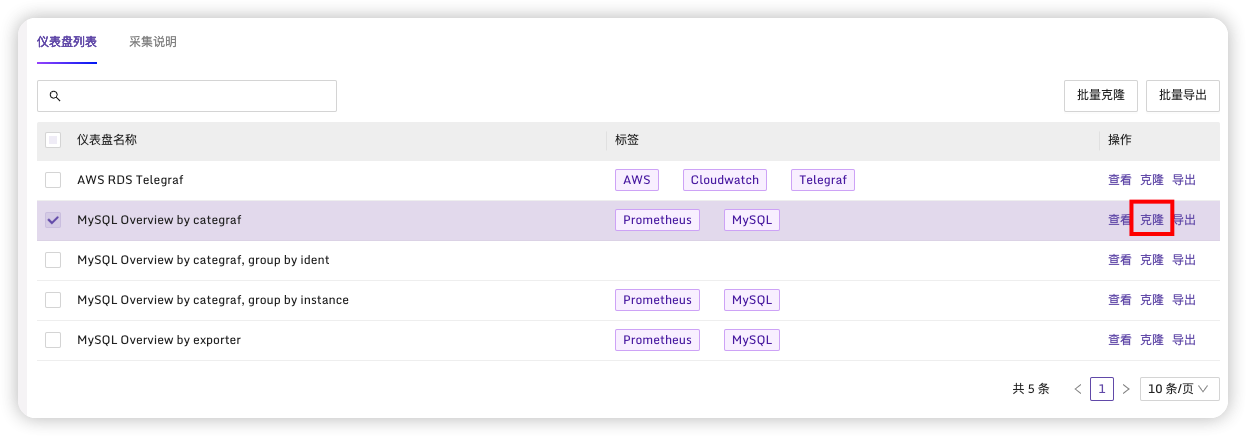This screenshot has width=1246, height=436.
Task: Select the MySQL Overview by exporter checkbox
Action: [x=53, y=340]
